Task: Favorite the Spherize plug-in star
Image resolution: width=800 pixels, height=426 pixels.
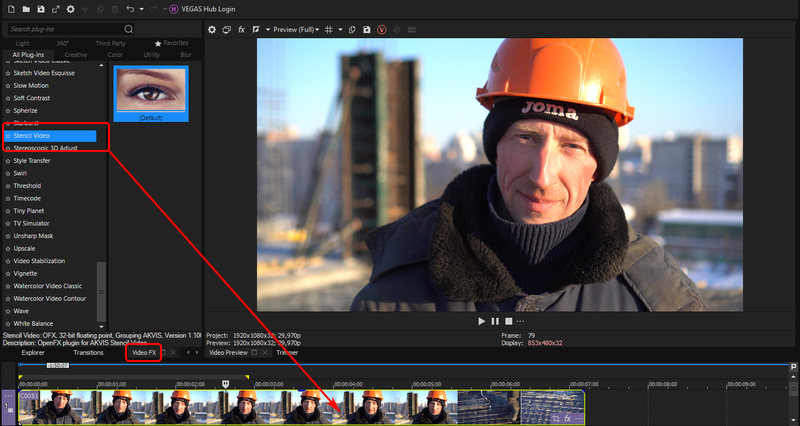Action: [8, 111]
